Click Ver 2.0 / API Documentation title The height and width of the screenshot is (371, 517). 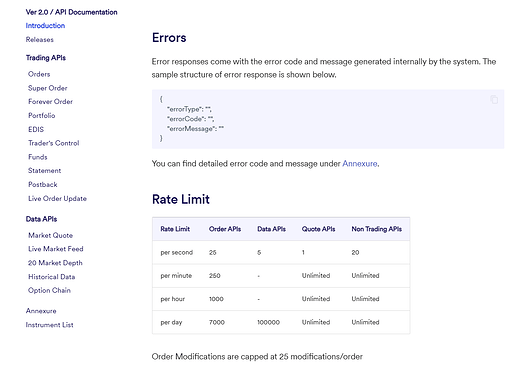[x=71, y=12]
